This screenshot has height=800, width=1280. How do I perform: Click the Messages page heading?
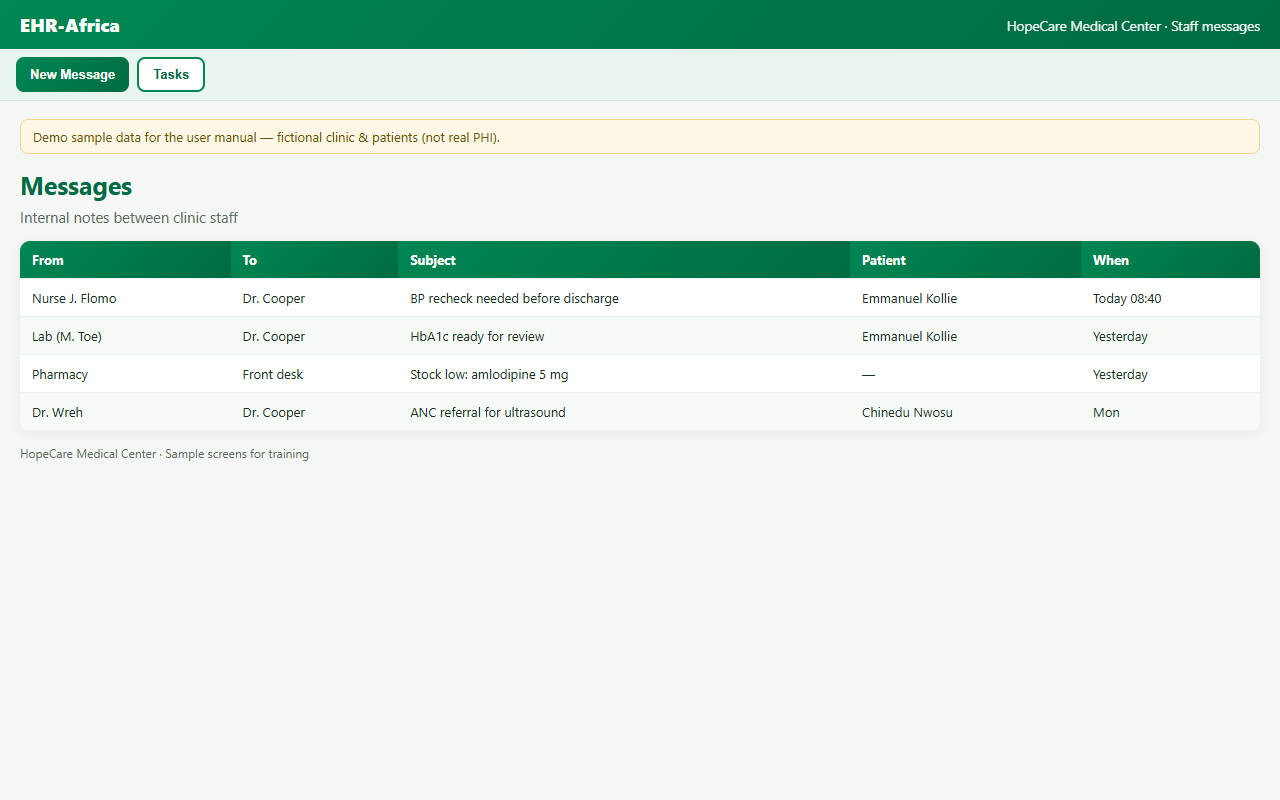click(x=76, y=187)
